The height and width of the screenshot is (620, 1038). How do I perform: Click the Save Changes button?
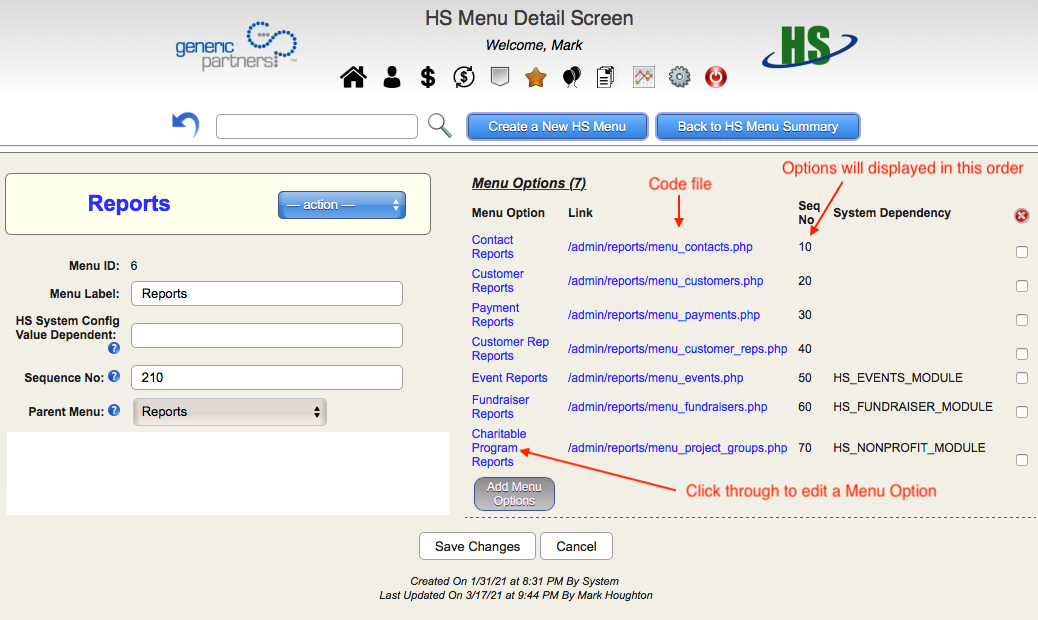pyautogui.click(x=477, y=546)
